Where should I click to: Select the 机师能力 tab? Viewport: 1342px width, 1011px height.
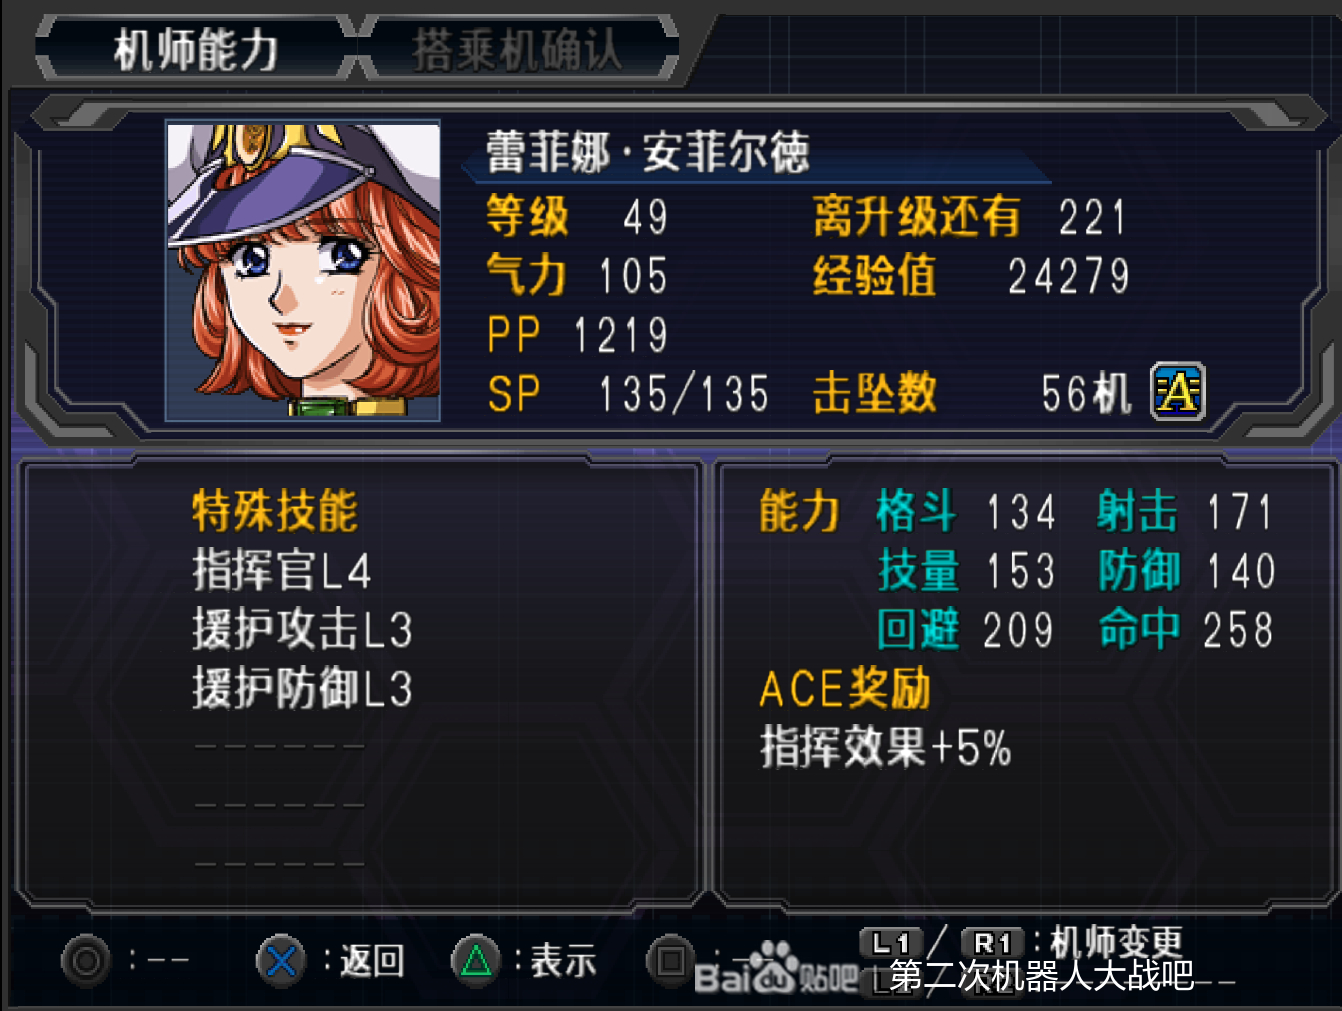click(x=196, y=48)
